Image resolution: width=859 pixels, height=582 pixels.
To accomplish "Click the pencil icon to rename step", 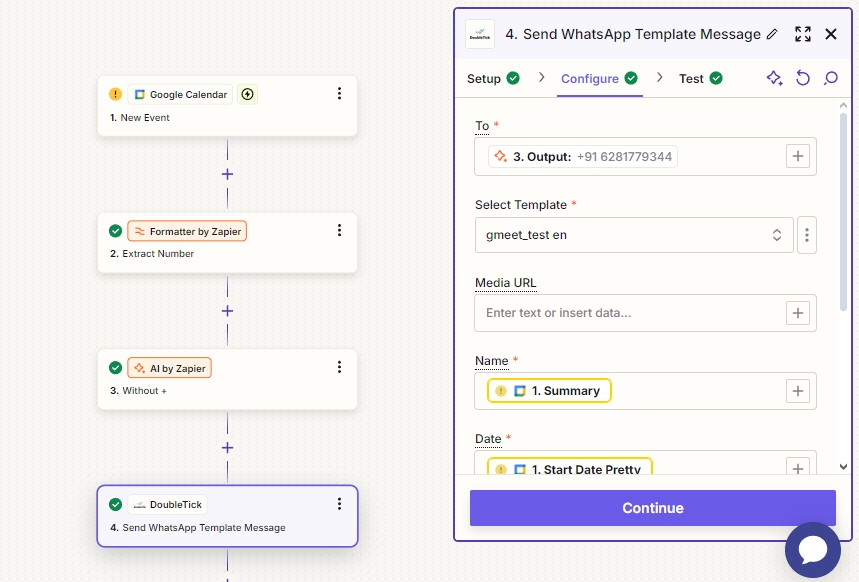I will (771, 34).
